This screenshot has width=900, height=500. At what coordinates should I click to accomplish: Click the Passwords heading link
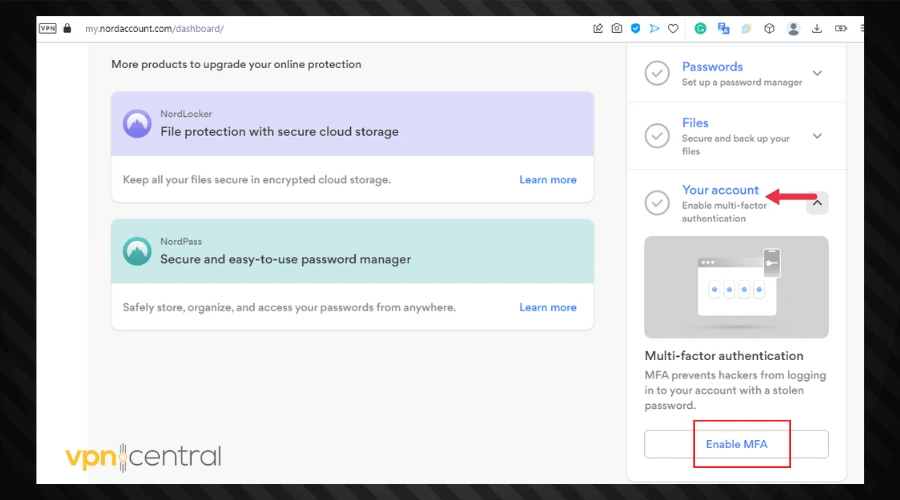712,67
